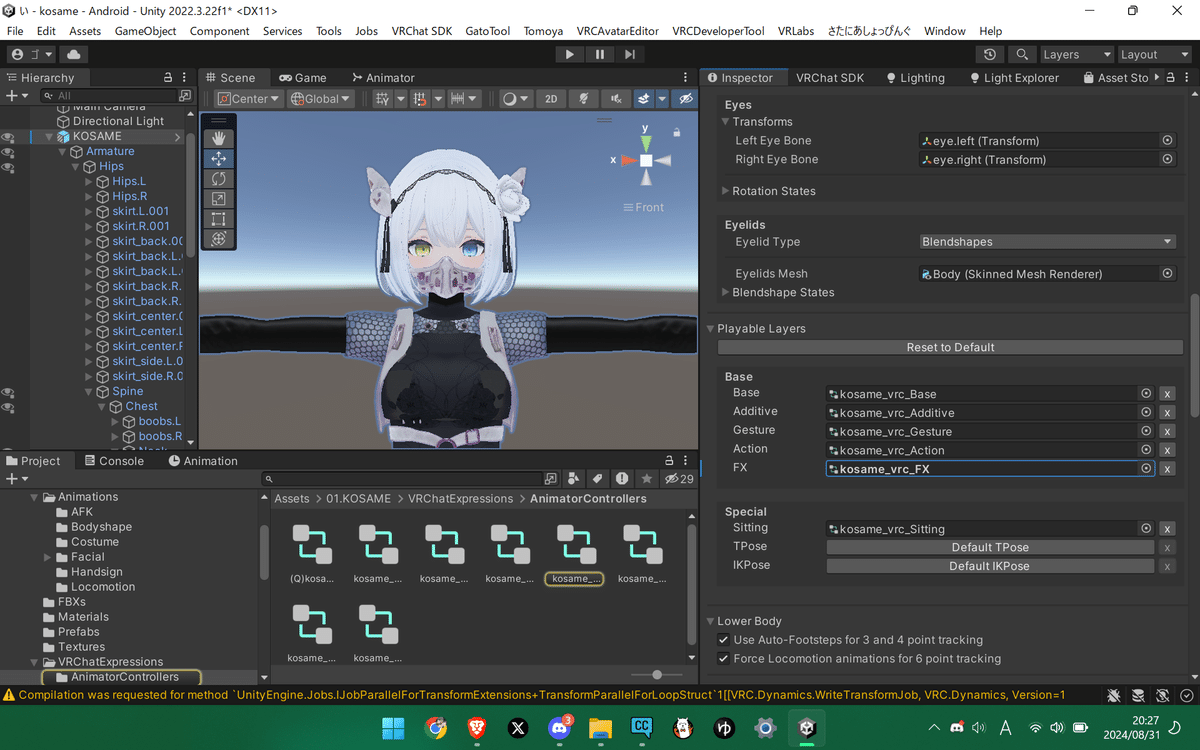
Task: Open the Eyelid Type Blendshapes dropdown
Action: pyautogui.click(x=1048, y=242)
